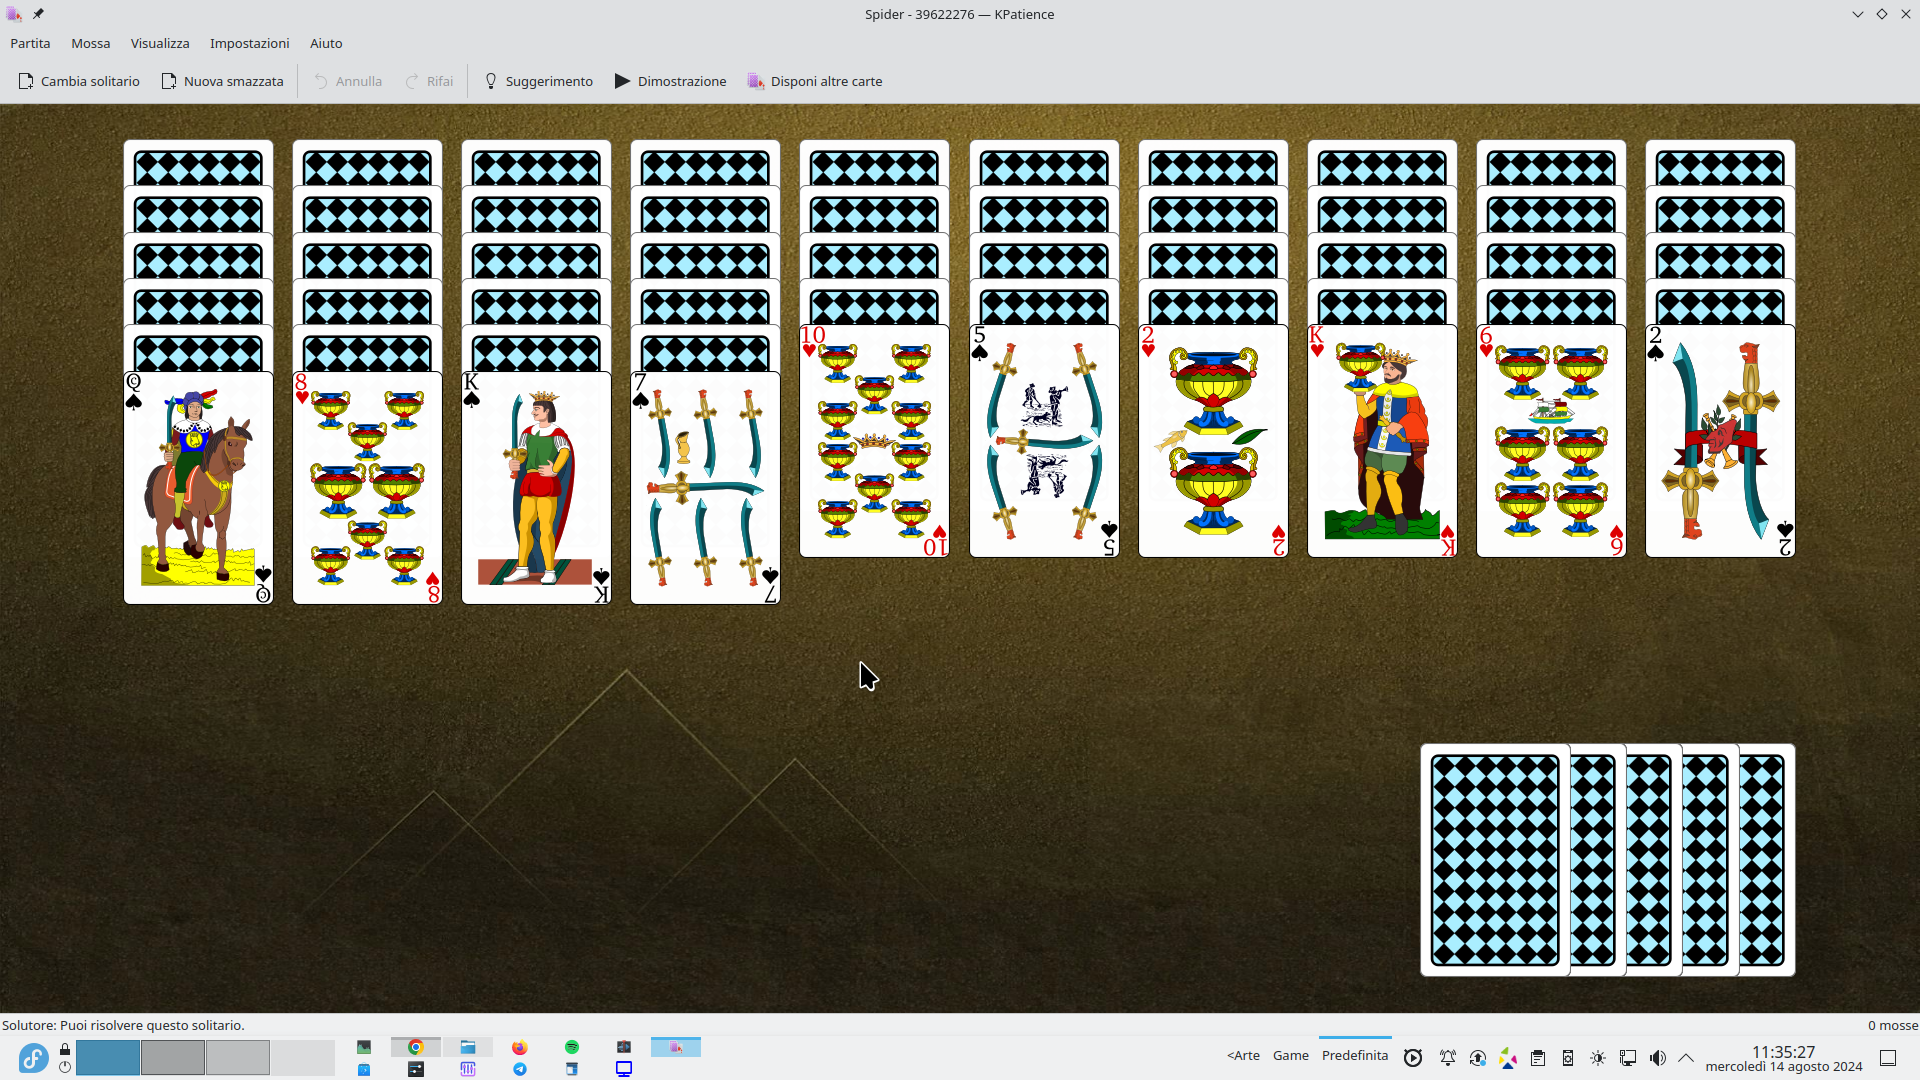The width and height of the screenshot is (1920, 1080).
Task: Expand hidden system tray icons arrow
Action: 1686,1058
